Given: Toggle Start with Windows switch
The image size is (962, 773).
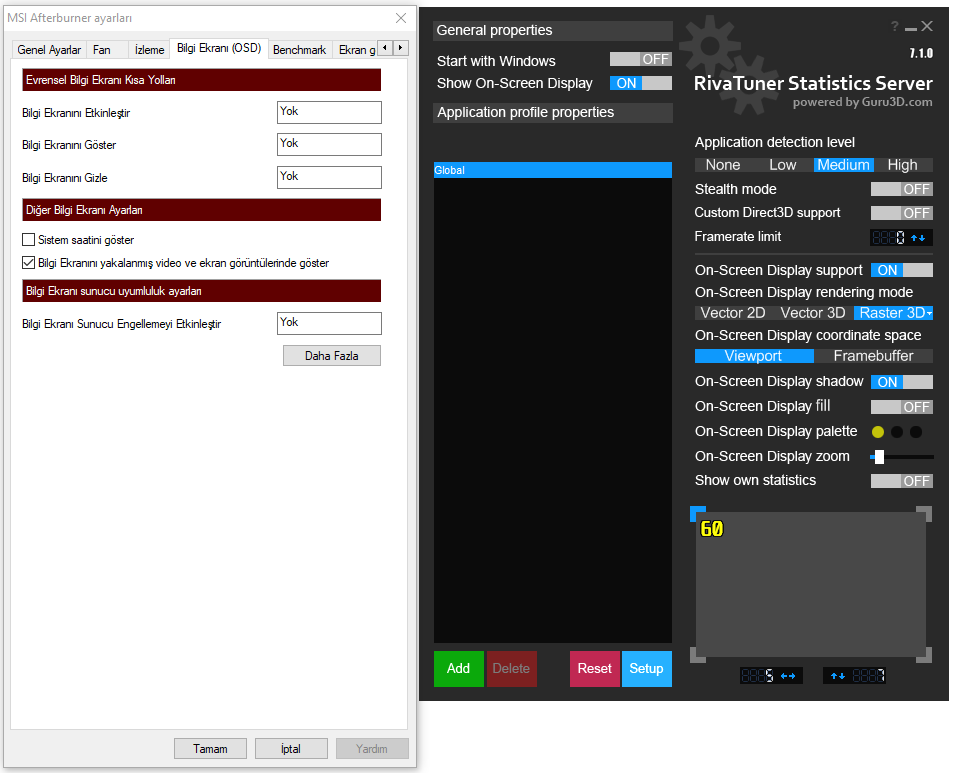Looking at the screenshot, I should pos(641,60).
